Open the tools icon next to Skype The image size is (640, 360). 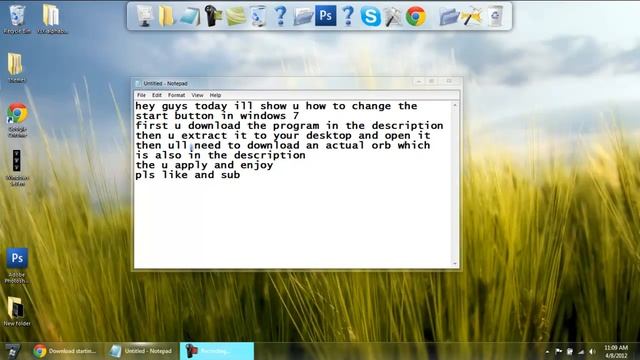pyautogui.click(x=393, y=17)
